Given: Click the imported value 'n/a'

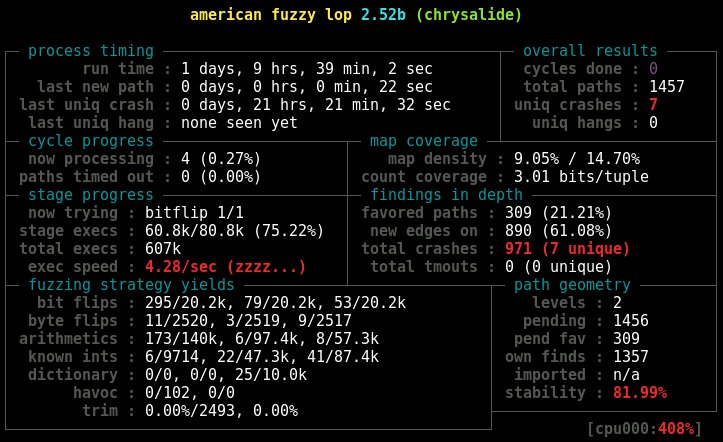Looking at the screenshot, I should point(626,374).
